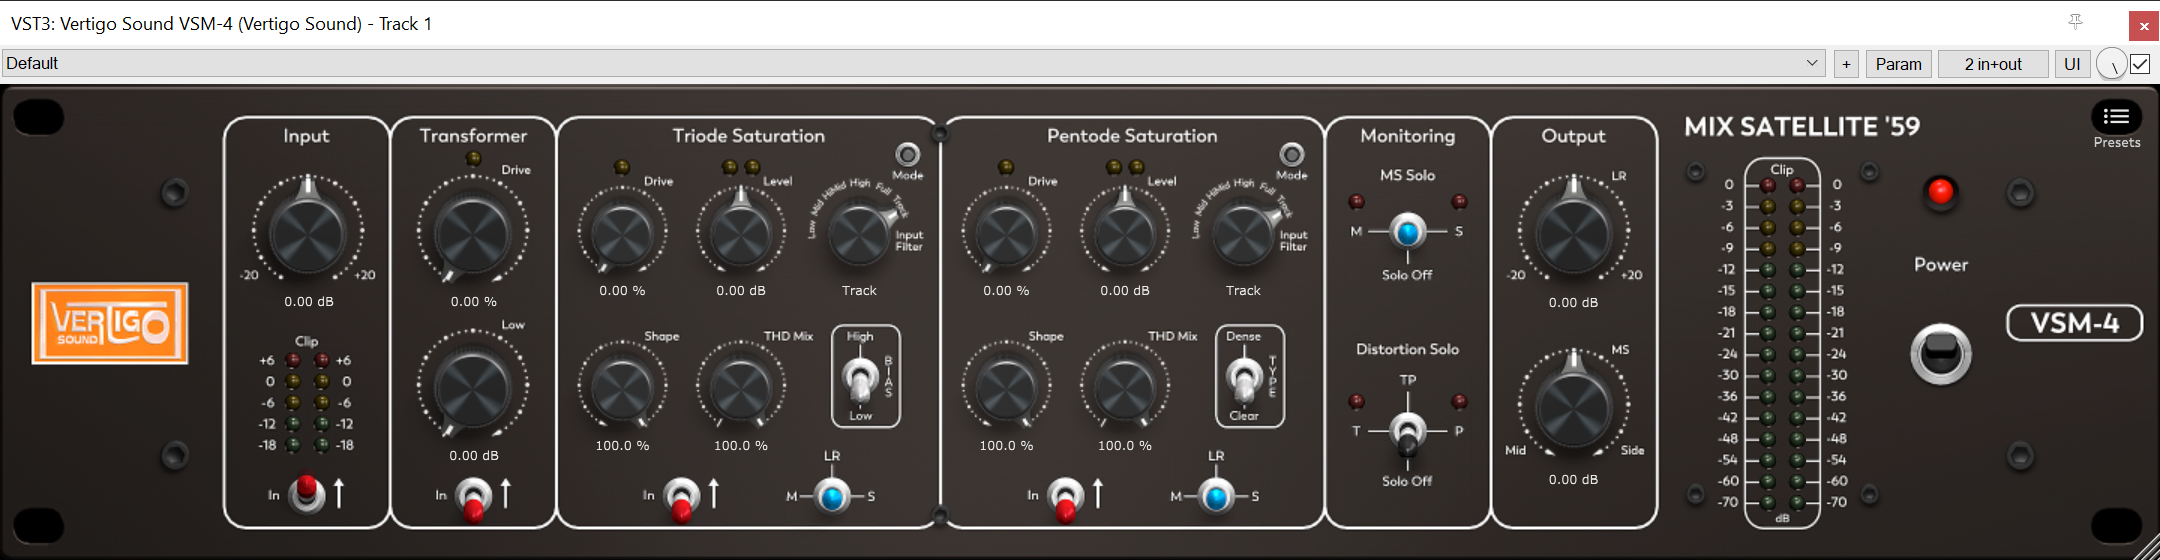
Task: Click the MS Solo M-side LED
Action: click(1356, 202)
